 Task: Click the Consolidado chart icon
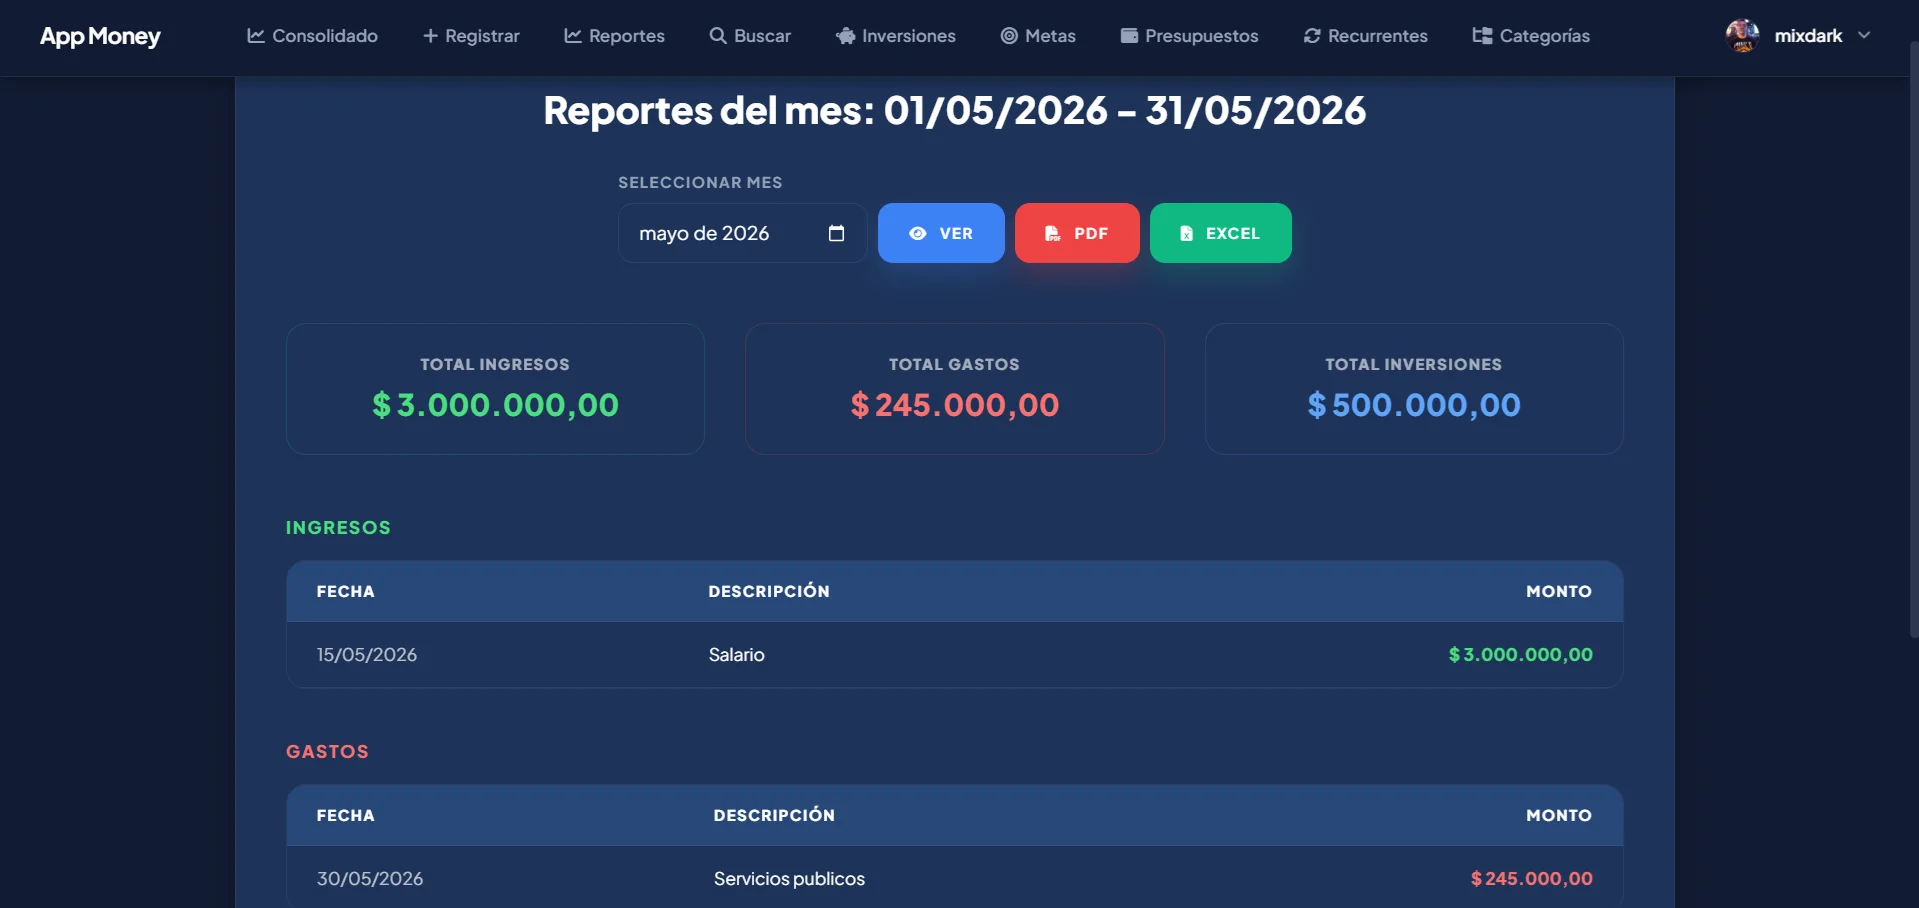coord(256,36)
